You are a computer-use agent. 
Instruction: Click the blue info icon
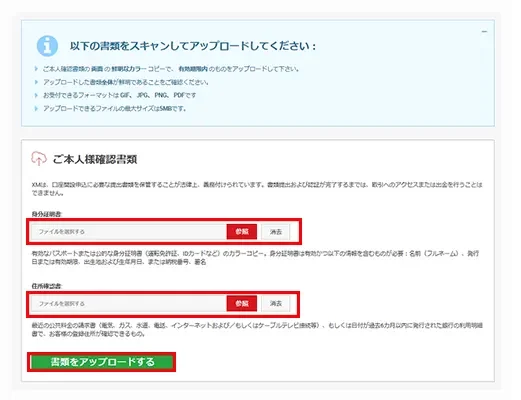(47, 46)
